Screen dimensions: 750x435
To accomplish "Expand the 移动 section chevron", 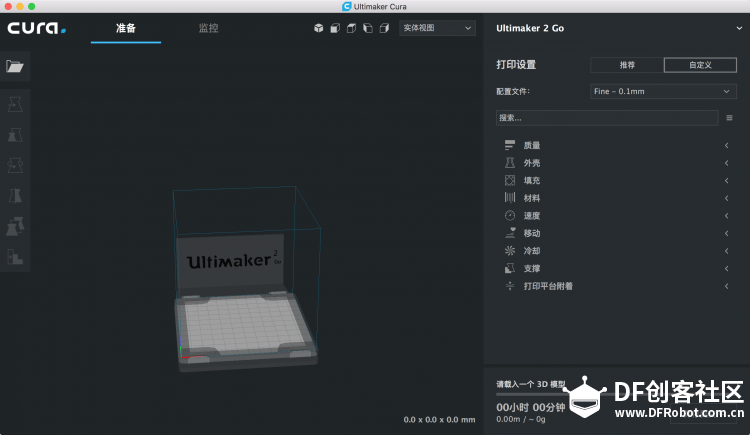I will tap(726, 233).
